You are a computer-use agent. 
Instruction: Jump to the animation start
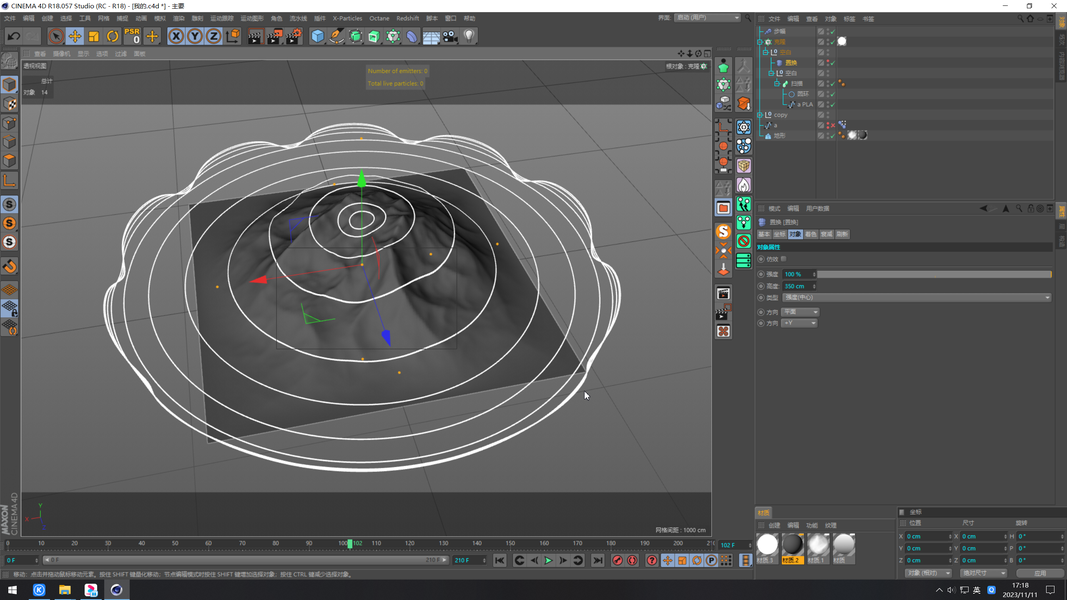click(499, 561)
